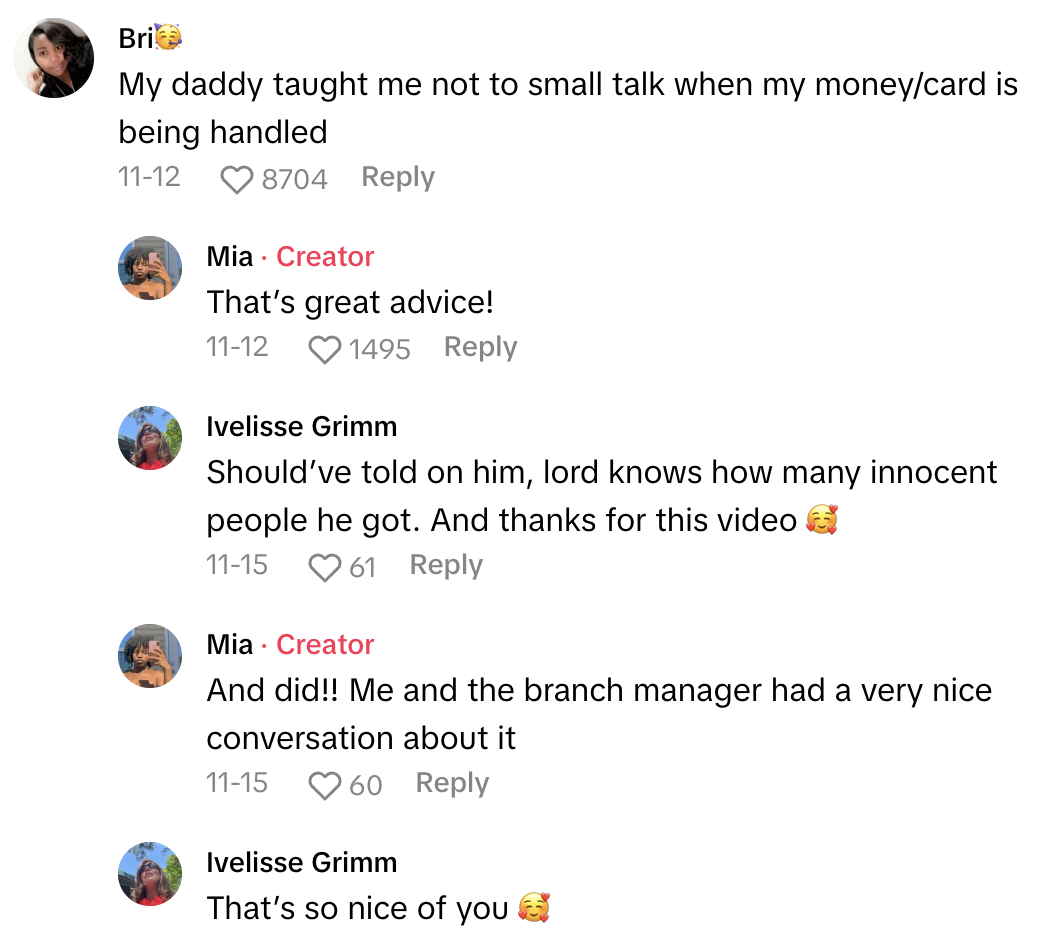Image resolution: width=1060 pixels, height=938 pixels.
Task: Open Mia's Creator label
Action: tap(324, 256)
